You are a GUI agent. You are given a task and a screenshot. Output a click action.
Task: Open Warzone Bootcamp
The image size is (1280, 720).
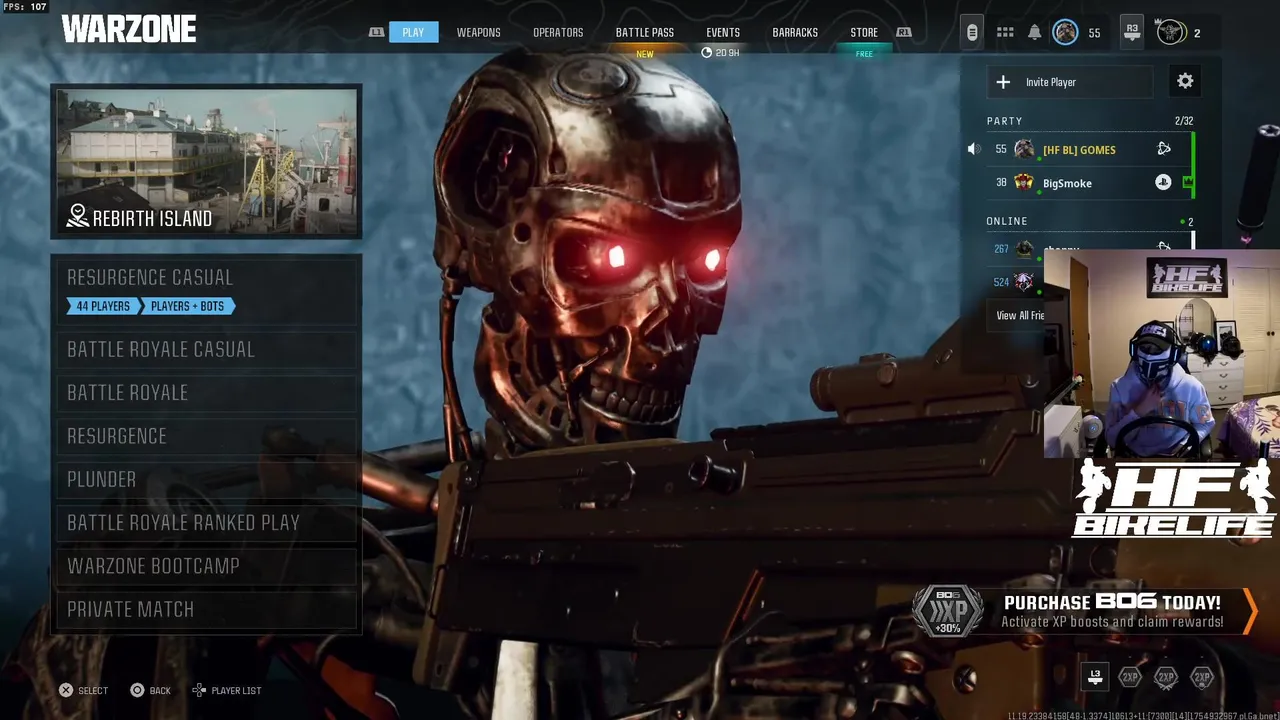(206, 566)
